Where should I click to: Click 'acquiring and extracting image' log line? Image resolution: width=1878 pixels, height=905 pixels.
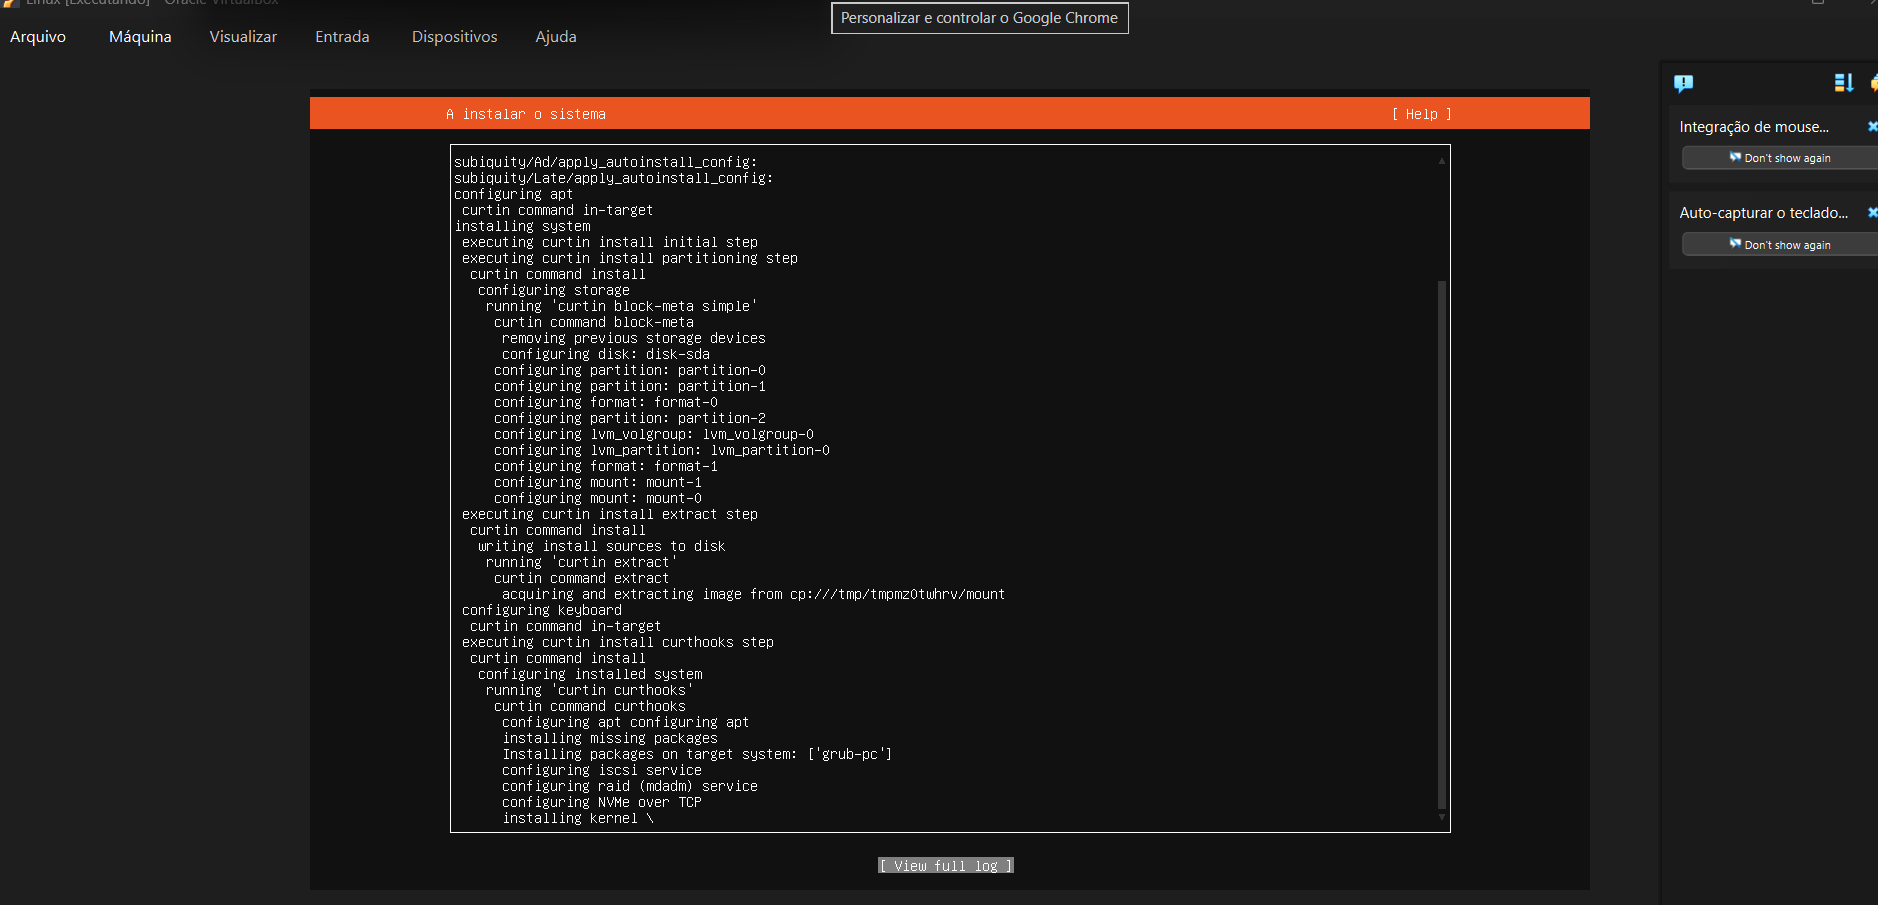754,594
